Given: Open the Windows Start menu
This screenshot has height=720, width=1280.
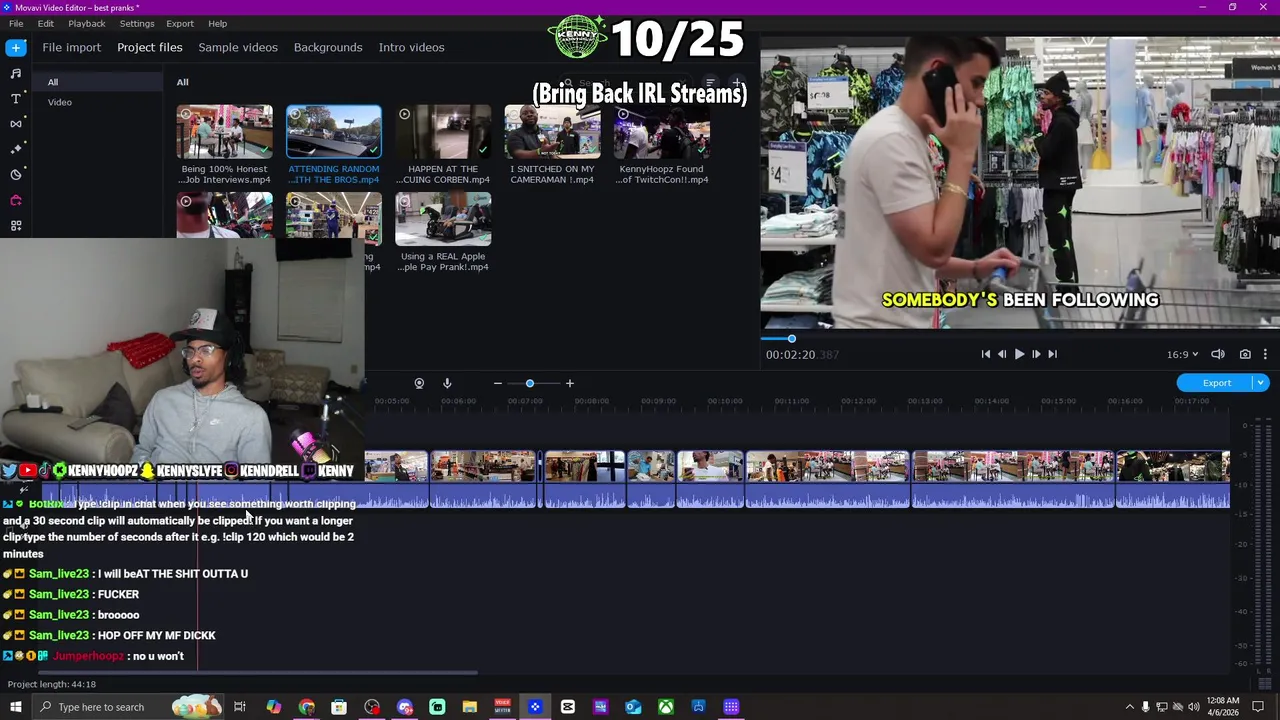Looking at the screenshot, I should [16, 707].
